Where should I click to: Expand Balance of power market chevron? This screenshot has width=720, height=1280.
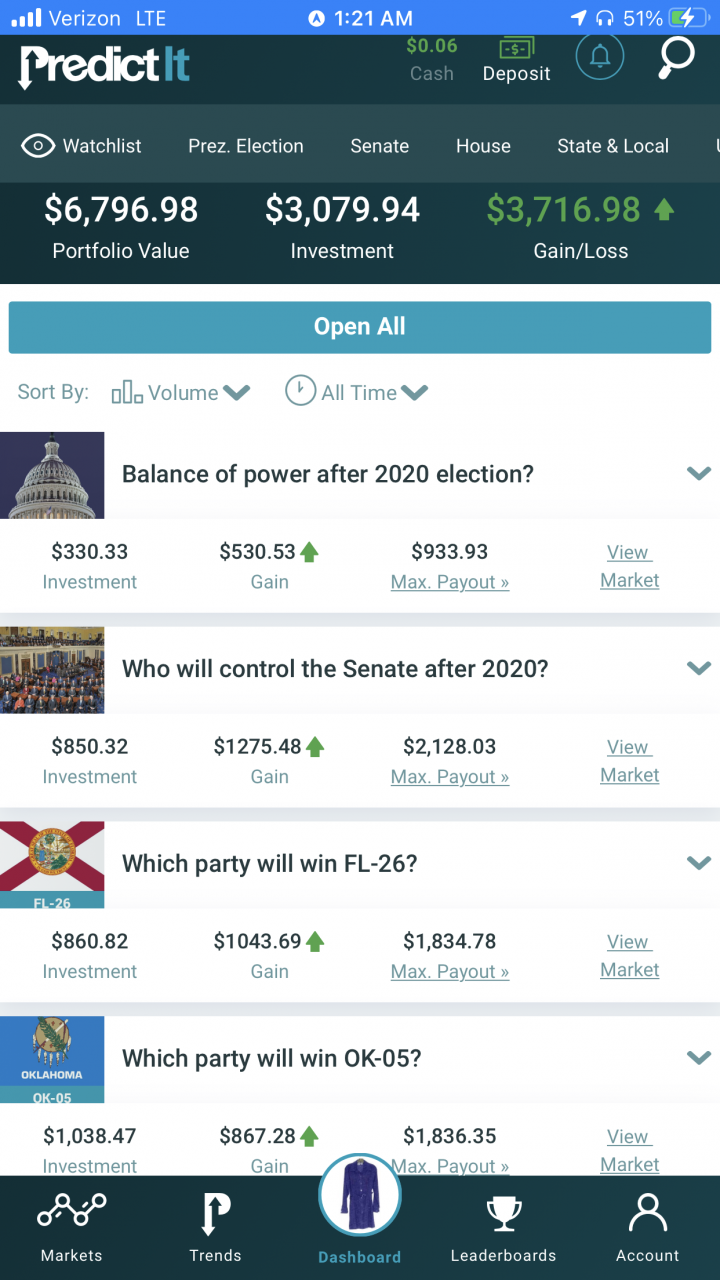point(699,473)
